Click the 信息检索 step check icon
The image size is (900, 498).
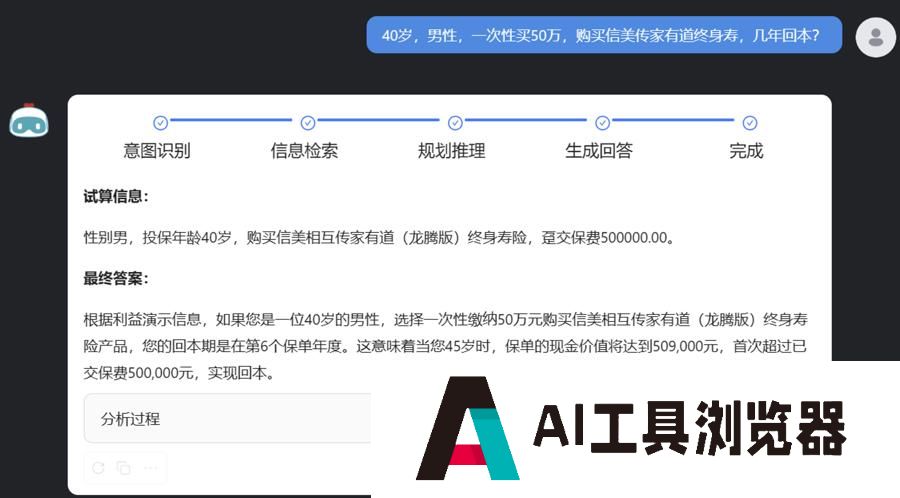(308, 123)
